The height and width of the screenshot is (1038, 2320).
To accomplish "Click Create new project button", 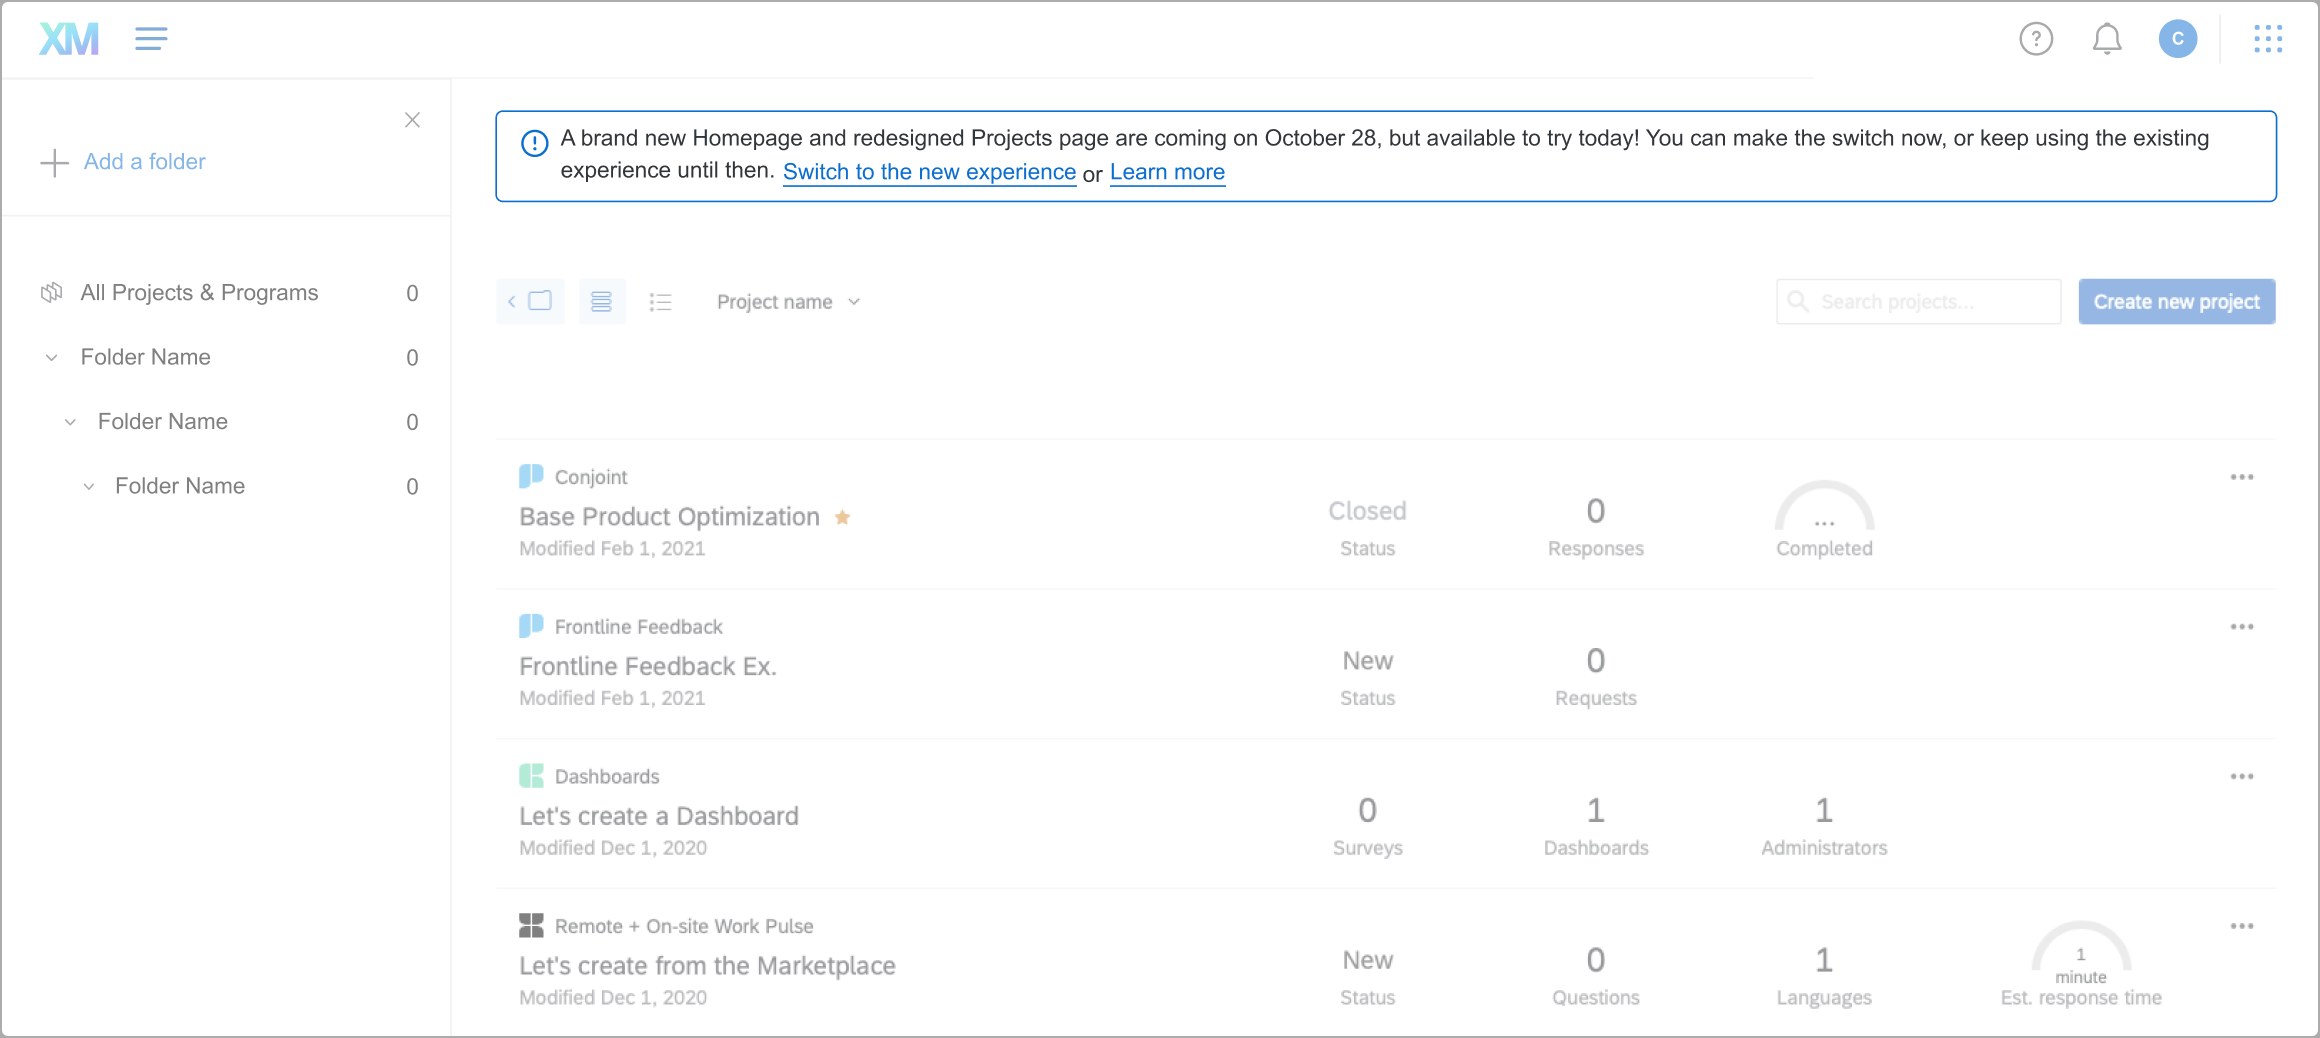I will 2177,301.
